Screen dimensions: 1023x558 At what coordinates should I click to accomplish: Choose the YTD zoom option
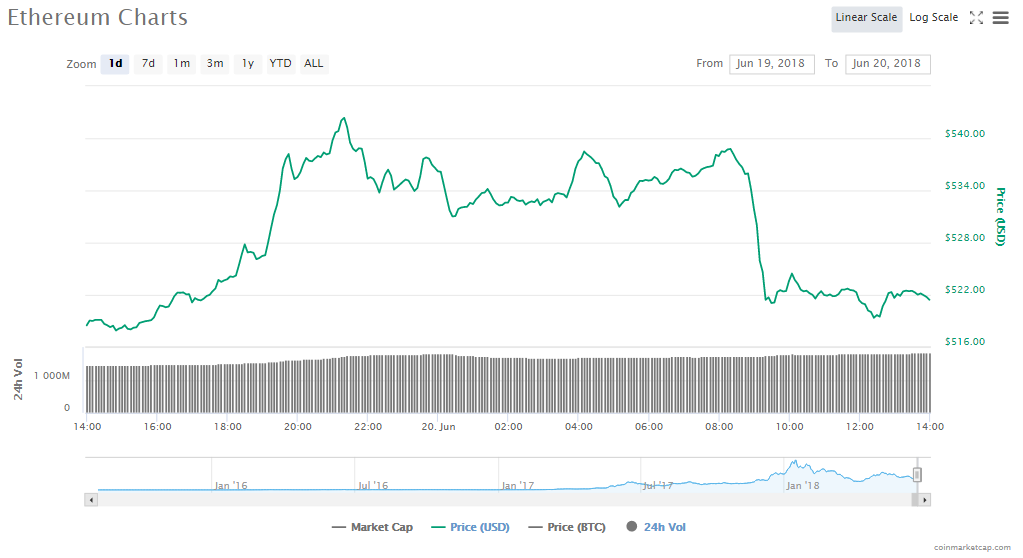click(281, 64)
